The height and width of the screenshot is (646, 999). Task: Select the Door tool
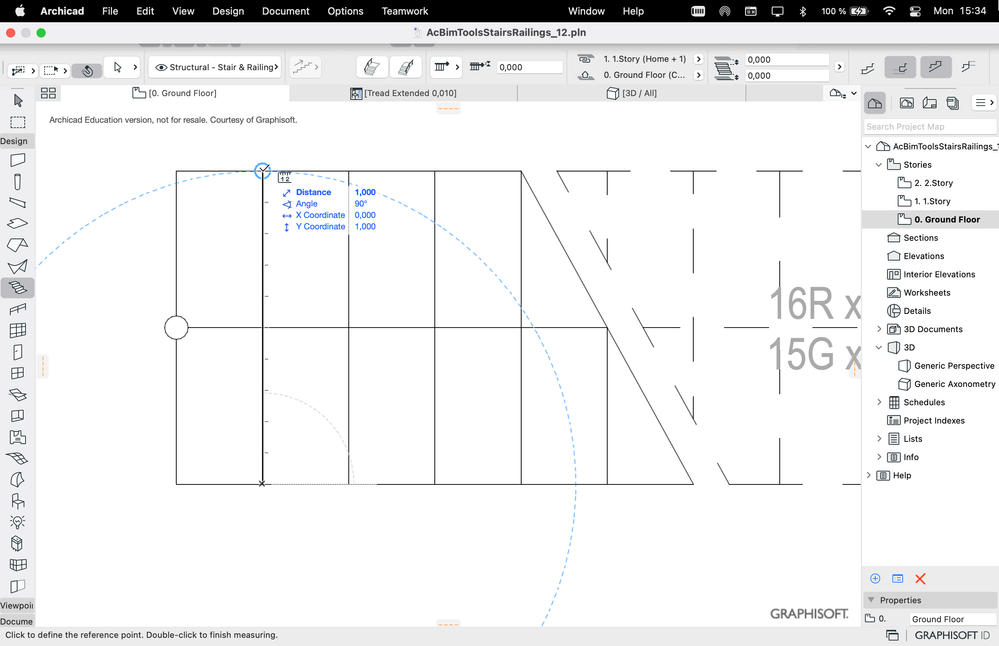click(x=17, y=352)
